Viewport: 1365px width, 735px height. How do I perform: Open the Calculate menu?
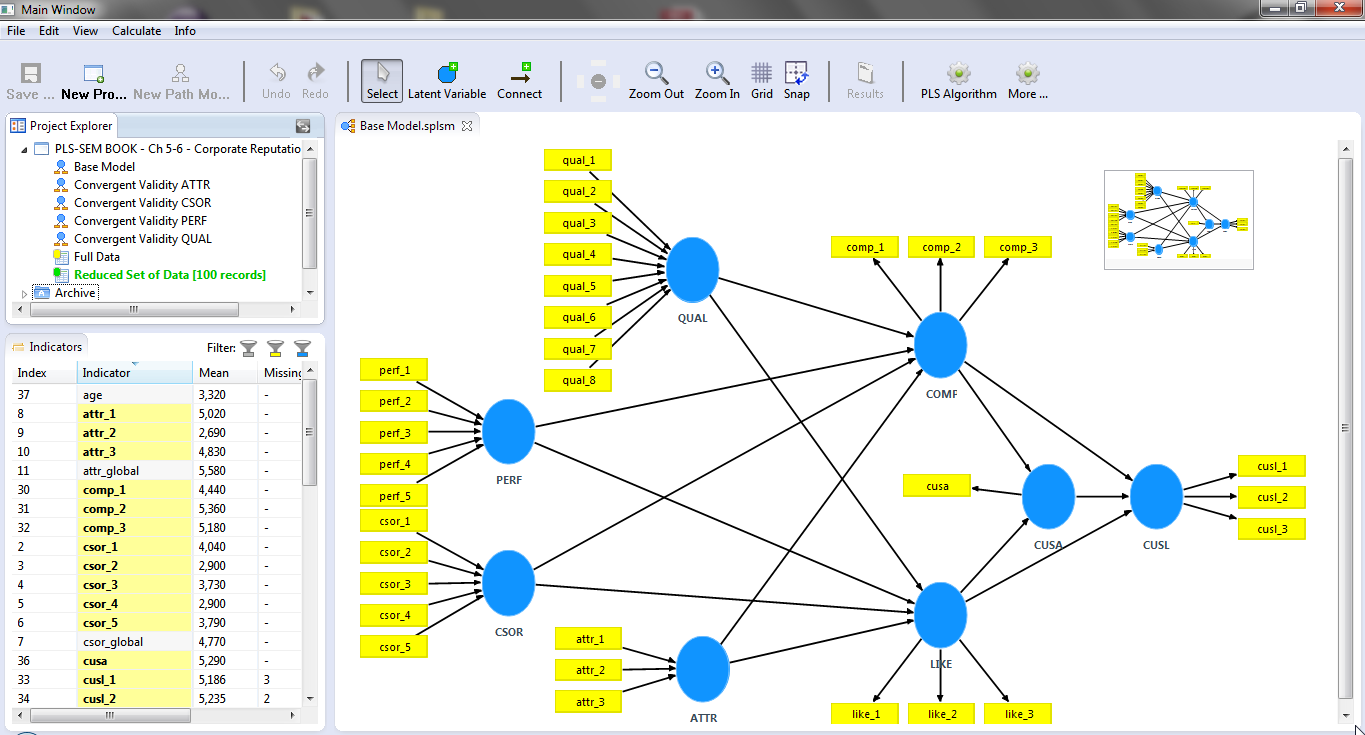pyautogui.click(x=136, y=30)
